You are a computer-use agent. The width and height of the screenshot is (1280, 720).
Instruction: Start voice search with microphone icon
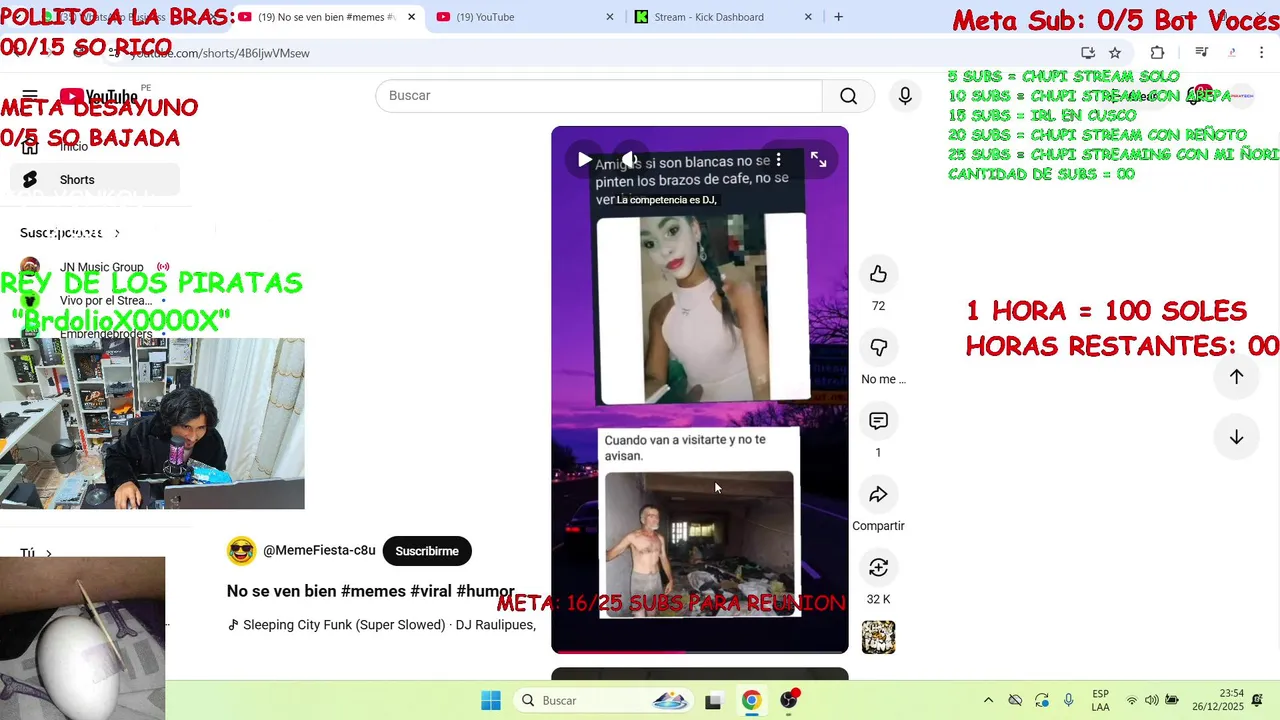905,96
